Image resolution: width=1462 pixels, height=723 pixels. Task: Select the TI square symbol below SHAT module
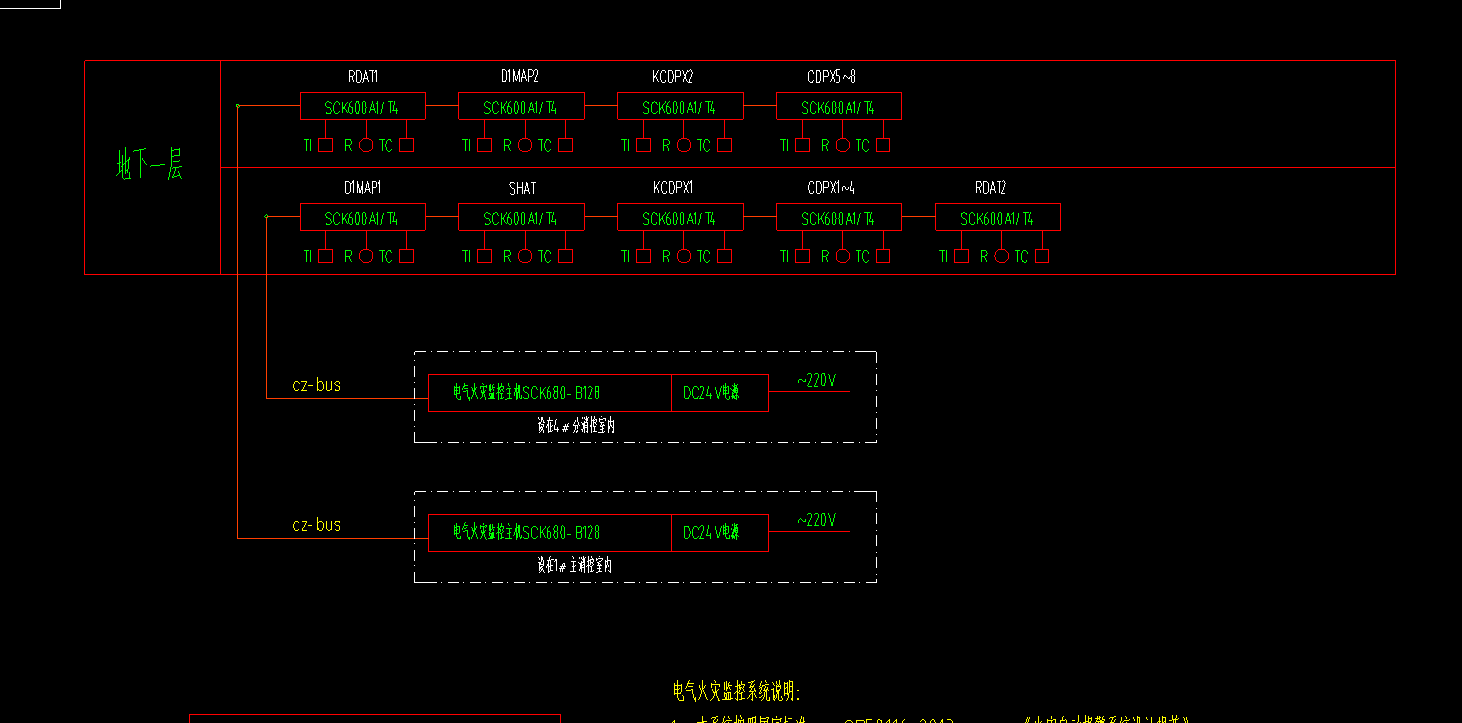click(x=484, y=256)
